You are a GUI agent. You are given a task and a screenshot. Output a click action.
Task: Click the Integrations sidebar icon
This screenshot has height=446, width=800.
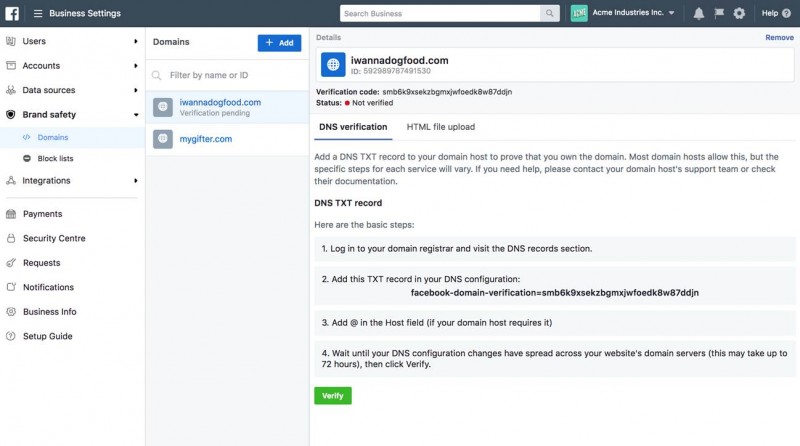(x=11, y=181)
